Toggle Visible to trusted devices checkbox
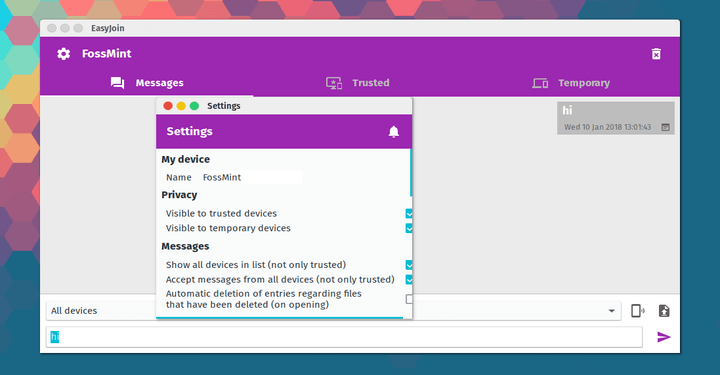This screenshot has width=720, height=375. [x=409, y=213]
